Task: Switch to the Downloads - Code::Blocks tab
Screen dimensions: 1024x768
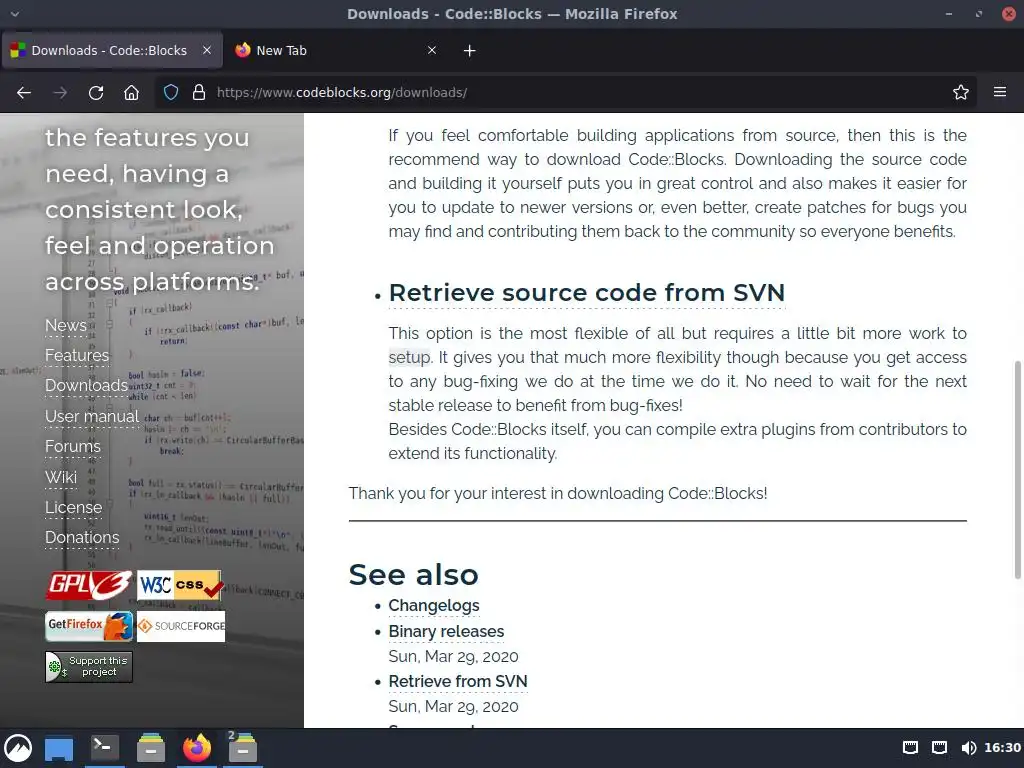Action: point(112,50)
